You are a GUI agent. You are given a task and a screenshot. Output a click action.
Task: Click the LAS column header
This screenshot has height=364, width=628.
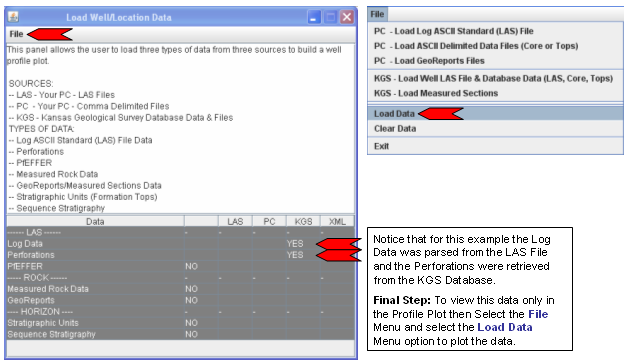tap(235, 221)
